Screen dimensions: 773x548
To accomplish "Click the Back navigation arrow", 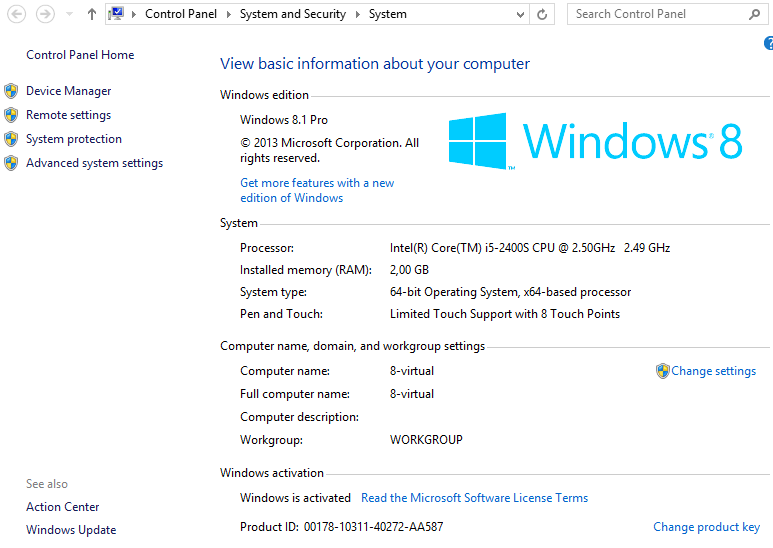I will pos(16,14).
